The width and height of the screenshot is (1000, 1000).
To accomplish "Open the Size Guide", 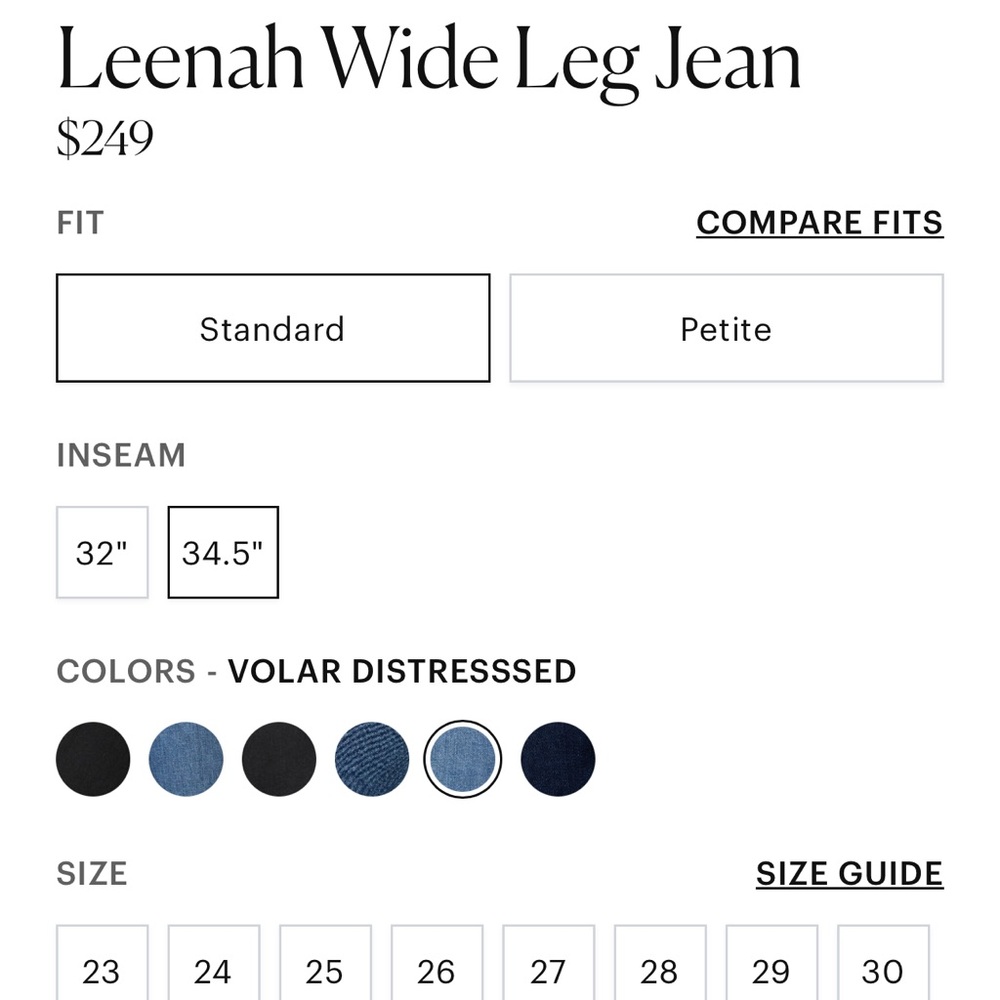I will click(x=847, y=872).
